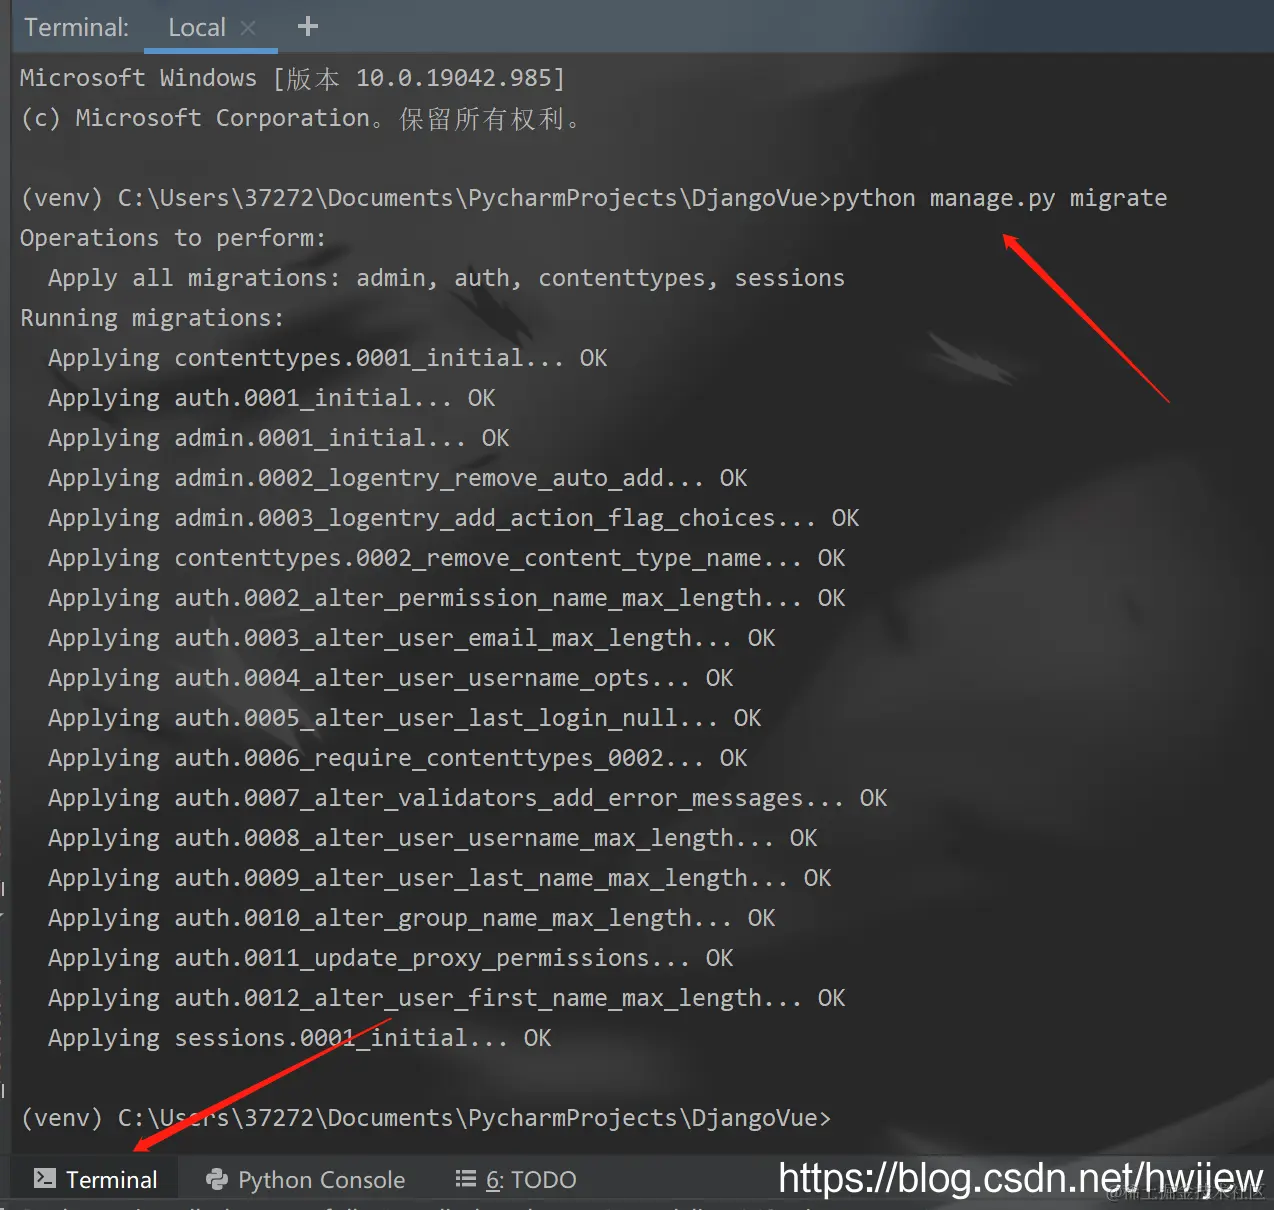Click the 'auth.0011_update_proxy_permissions' line

pyautogui.click(x=390, y=958)
